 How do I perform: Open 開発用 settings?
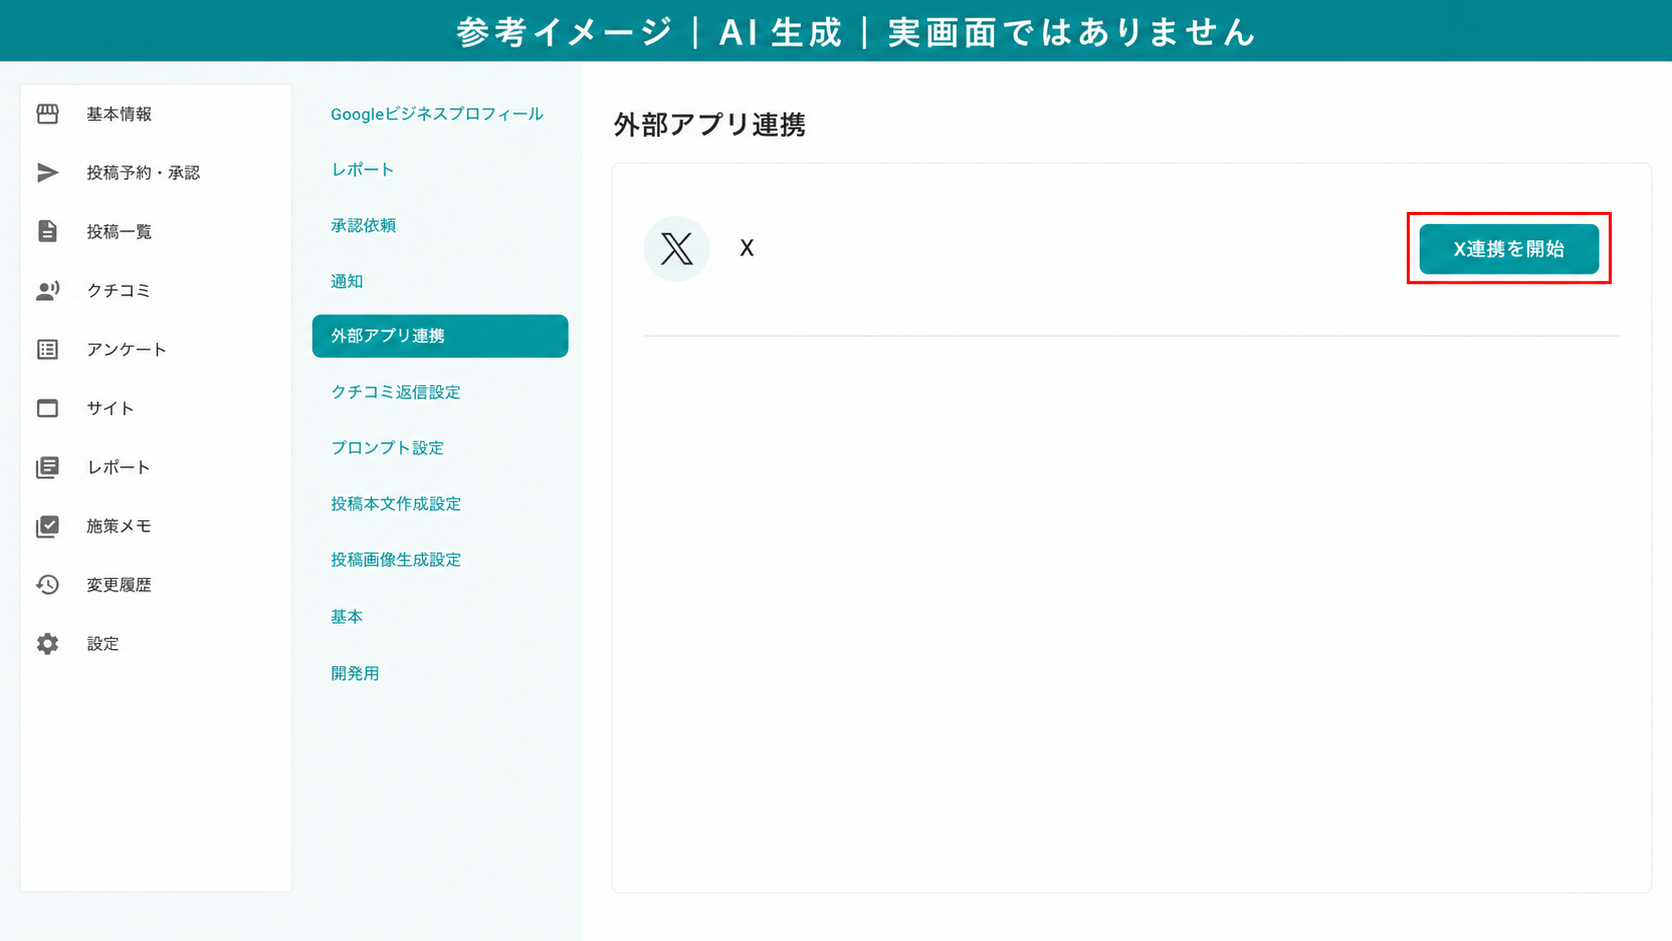(355, 674)
